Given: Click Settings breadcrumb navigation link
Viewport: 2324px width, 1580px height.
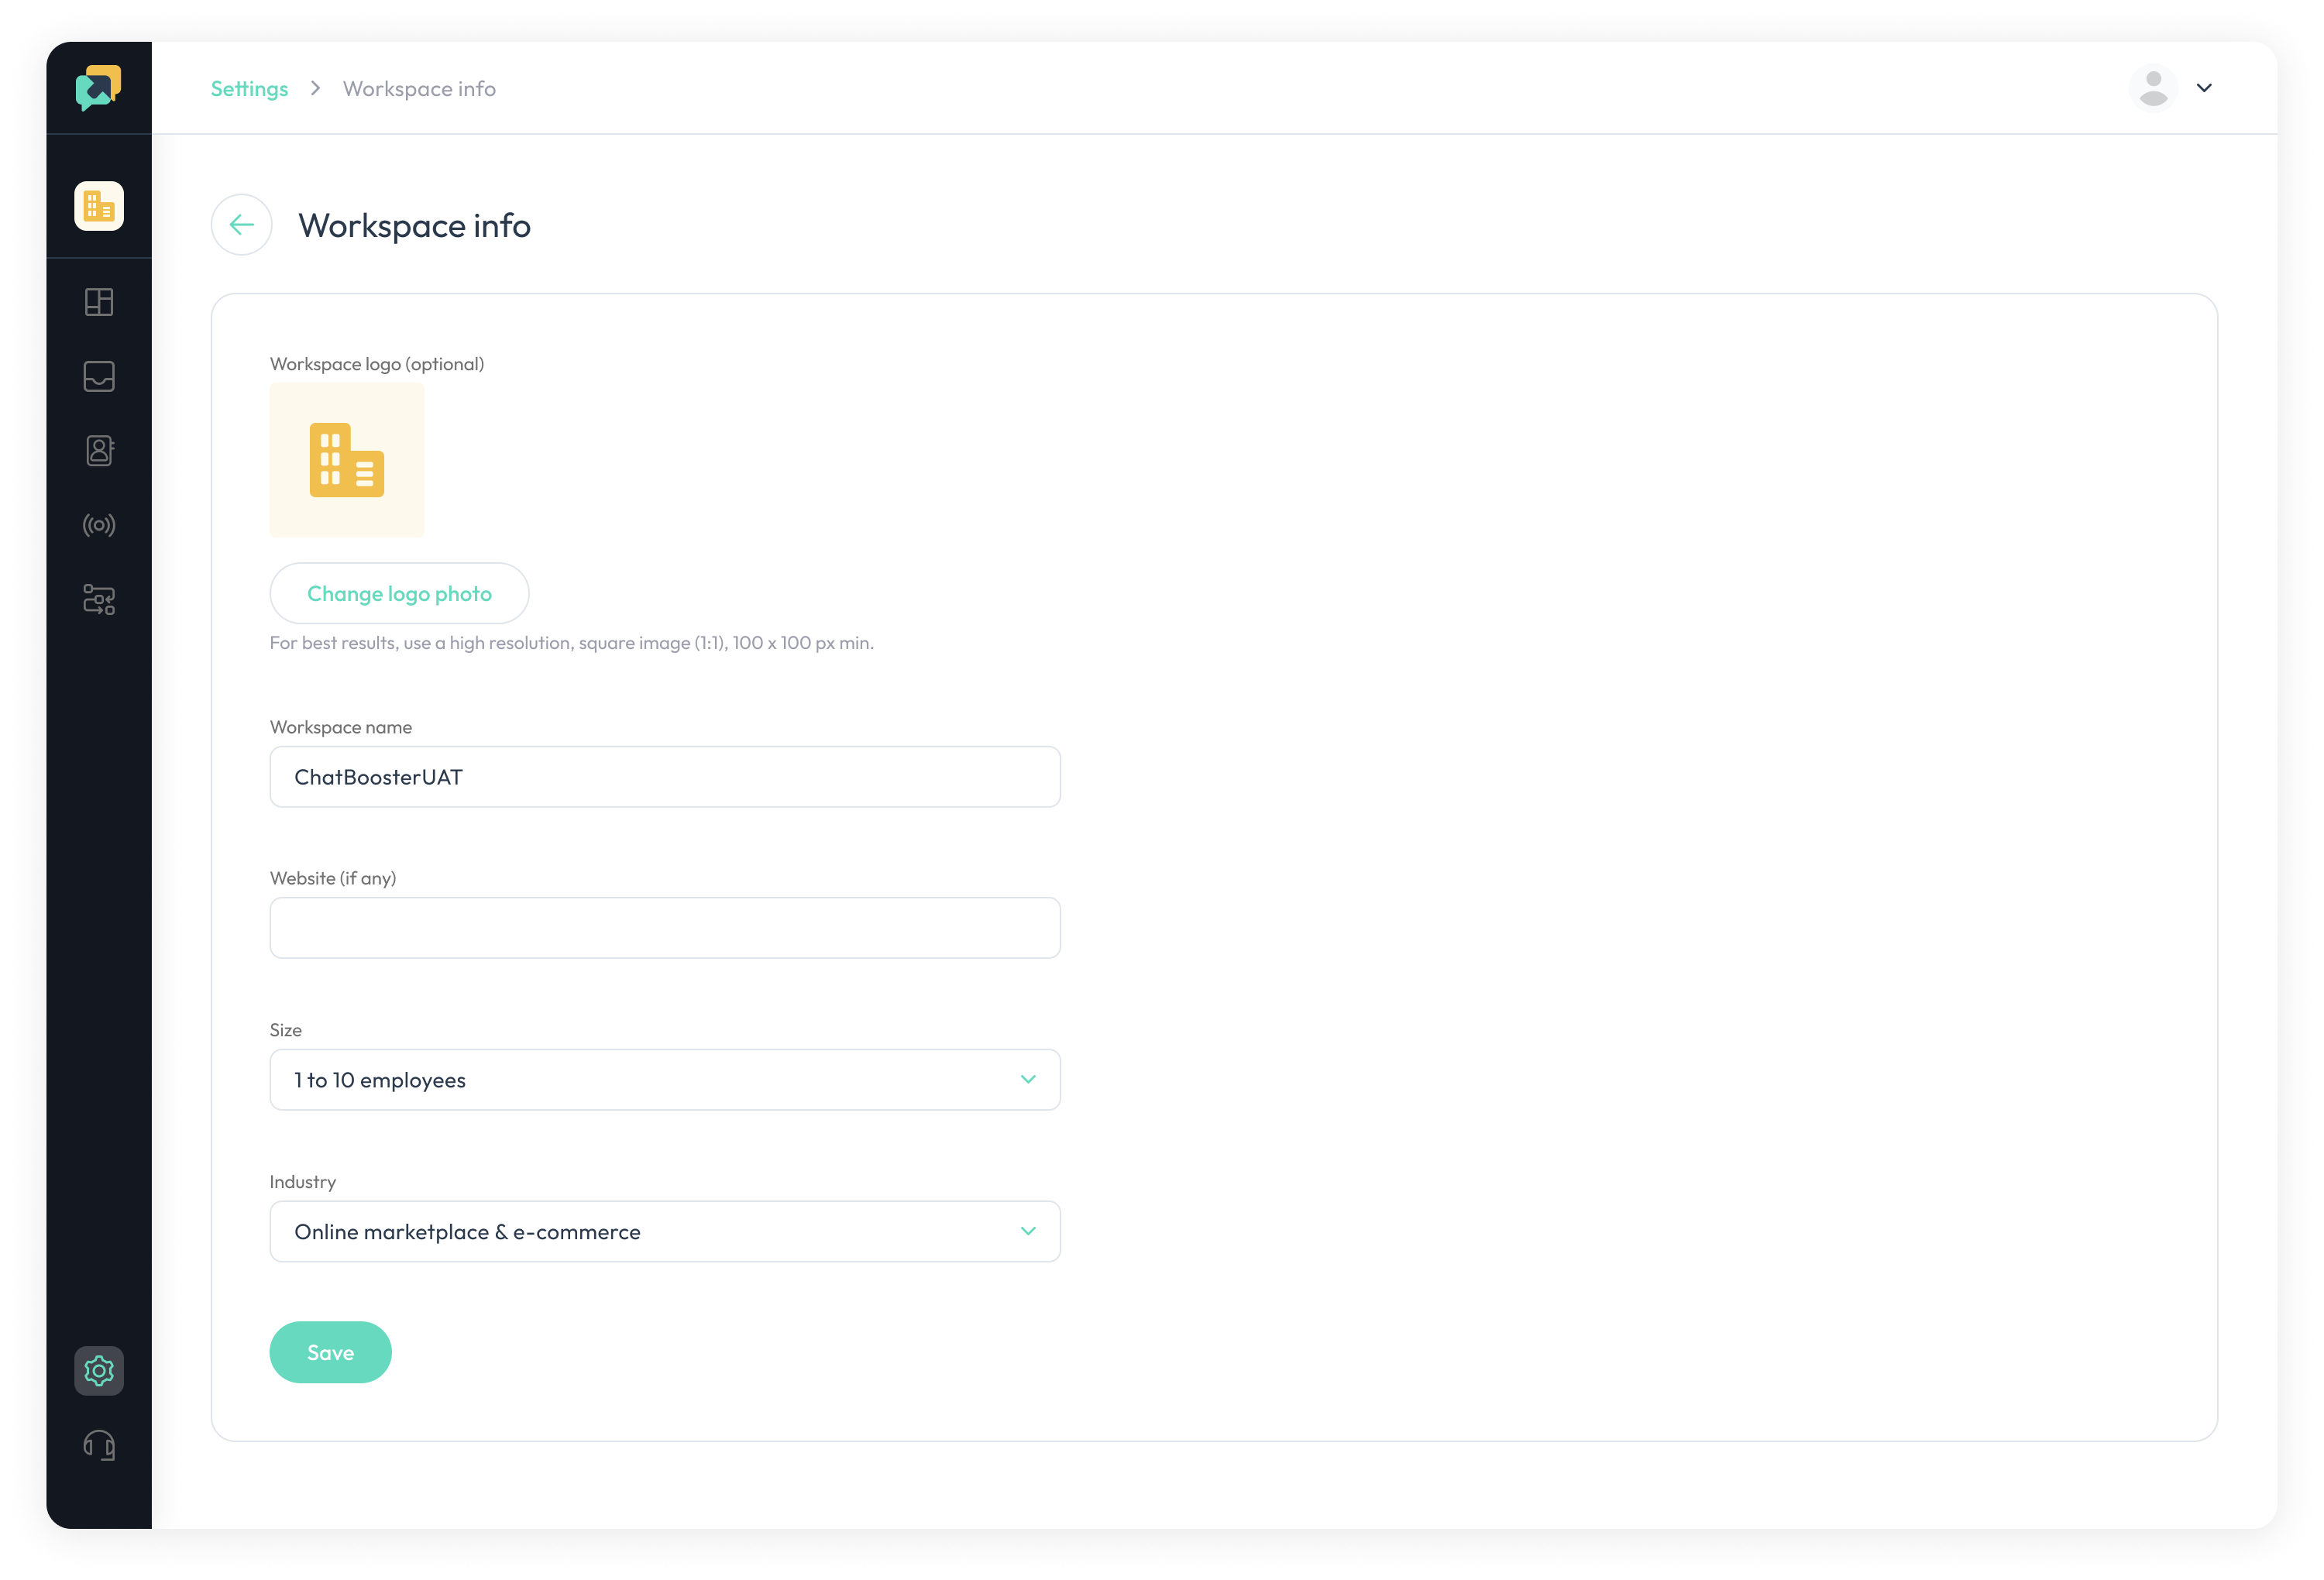Looking at the screenshot, I should click(249, 88).
